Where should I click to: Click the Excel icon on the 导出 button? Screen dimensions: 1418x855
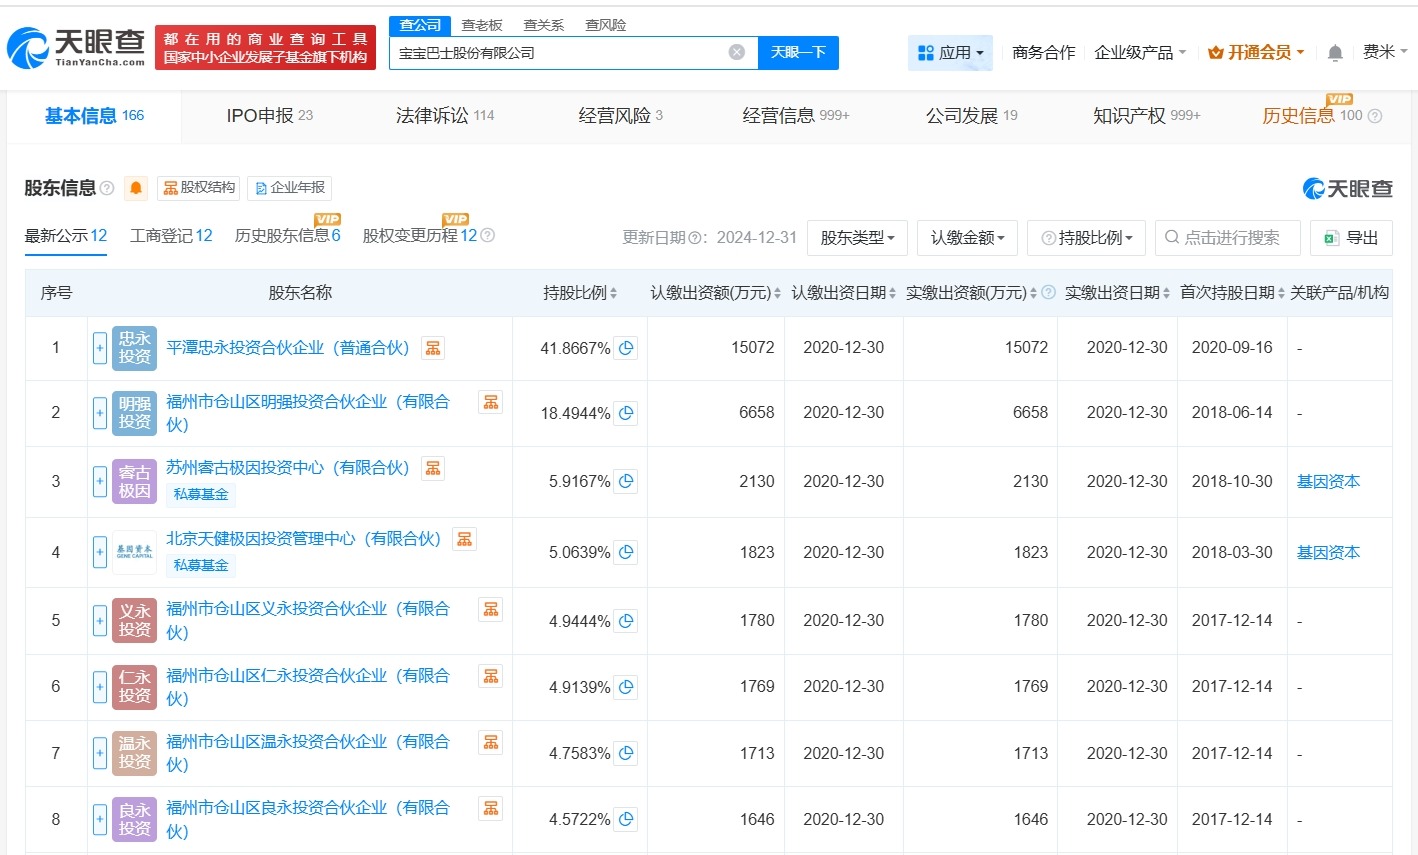pos(1331,237)
